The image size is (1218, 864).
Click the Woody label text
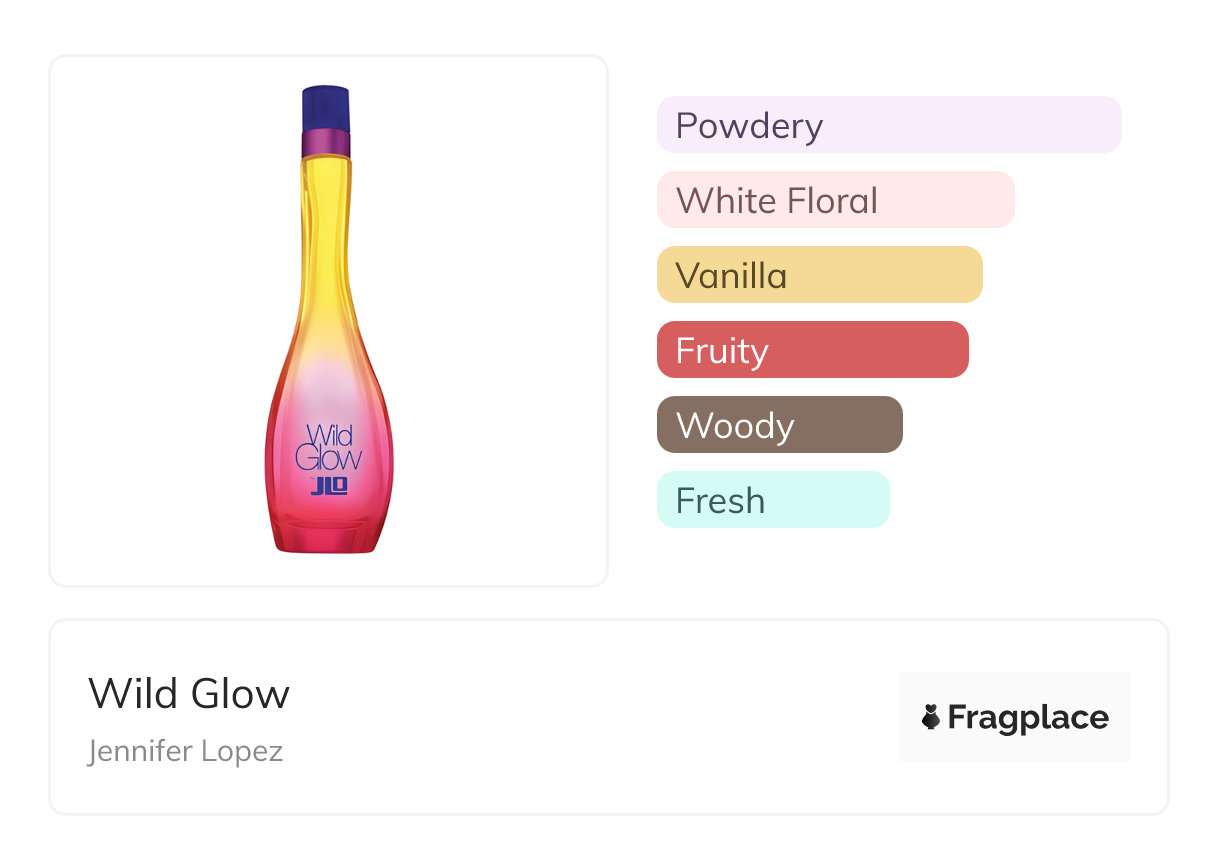pos(735,426)
